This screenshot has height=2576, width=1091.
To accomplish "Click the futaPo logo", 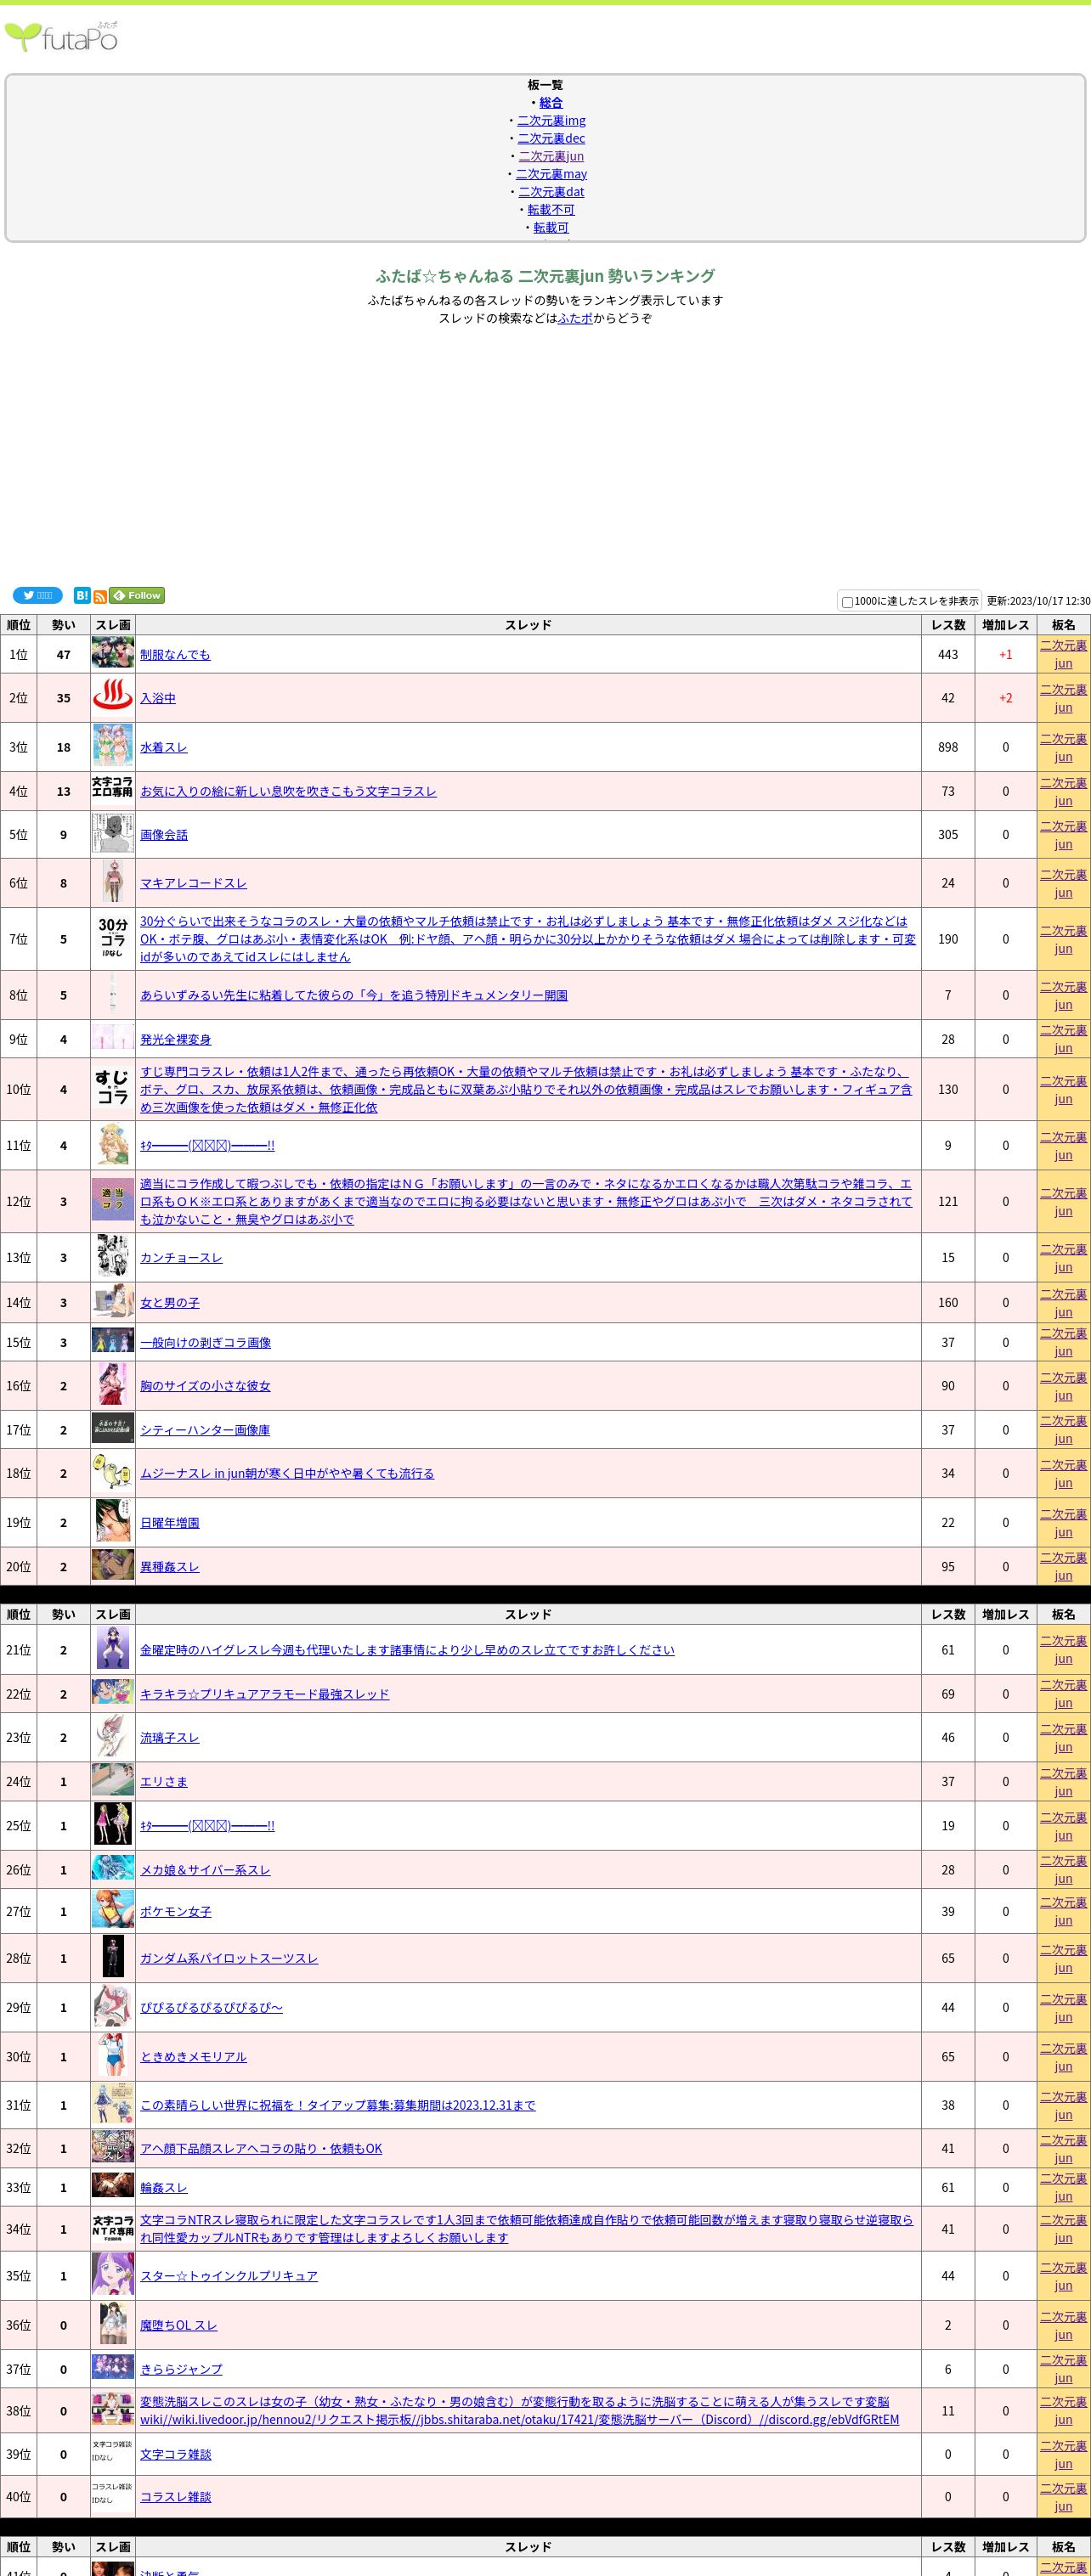I will [x=61, y=37].
